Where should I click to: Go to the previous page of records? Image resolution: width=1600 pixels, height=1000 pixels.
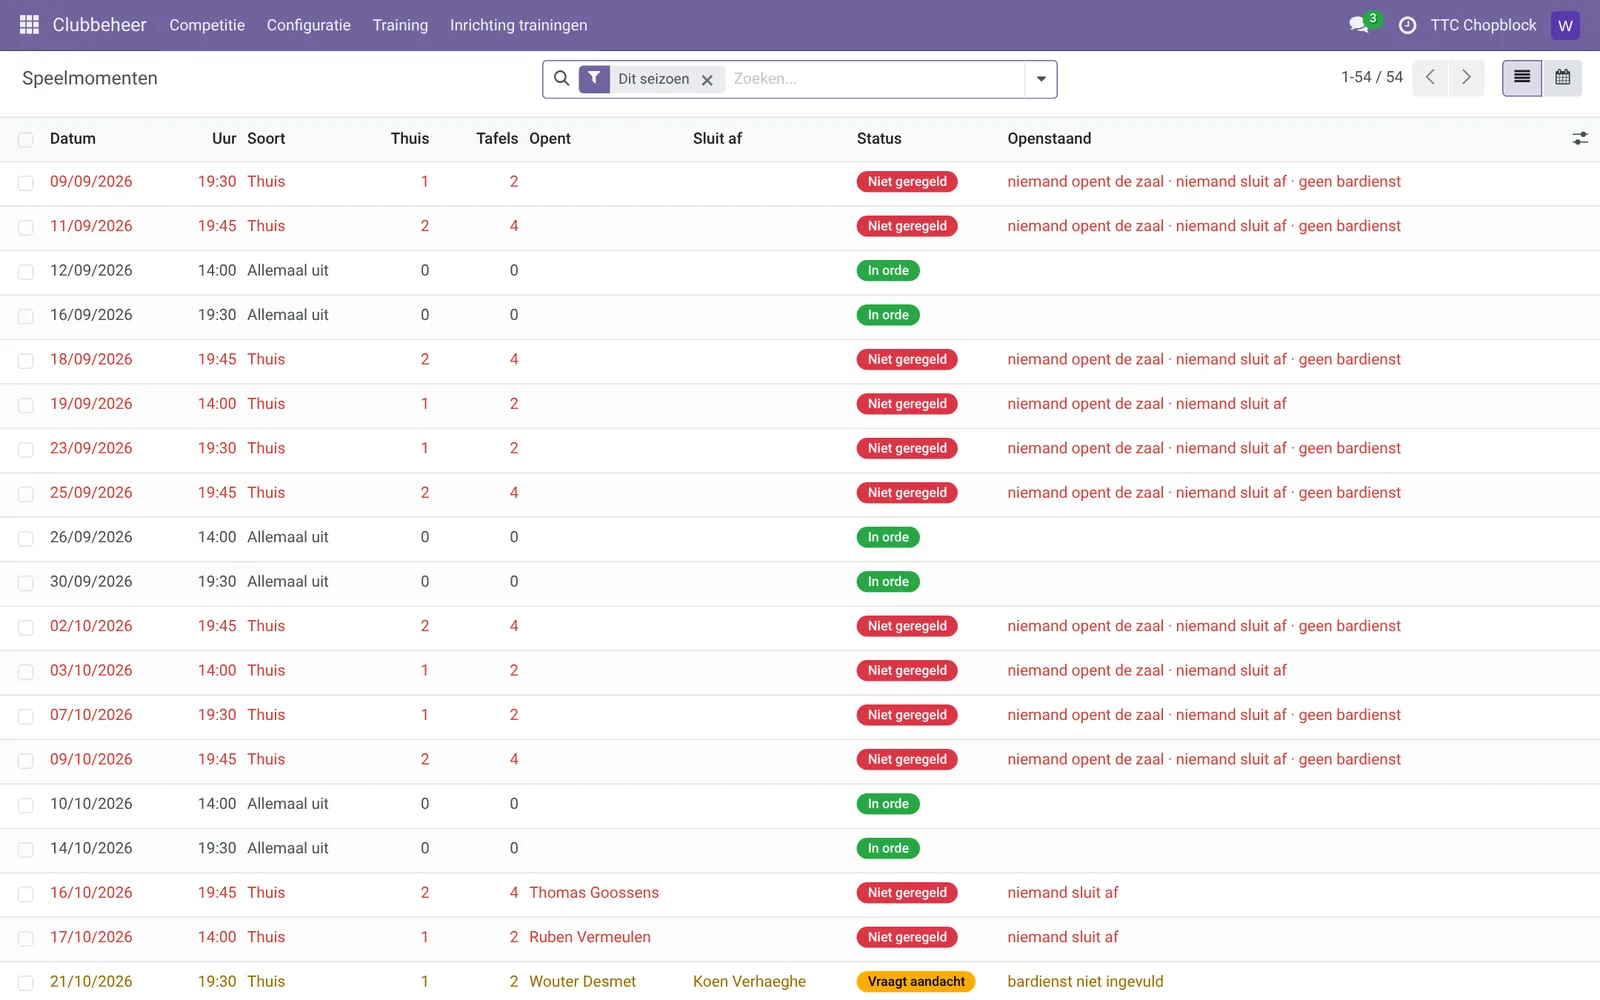pyautogui.click(x=1430, y=78)
